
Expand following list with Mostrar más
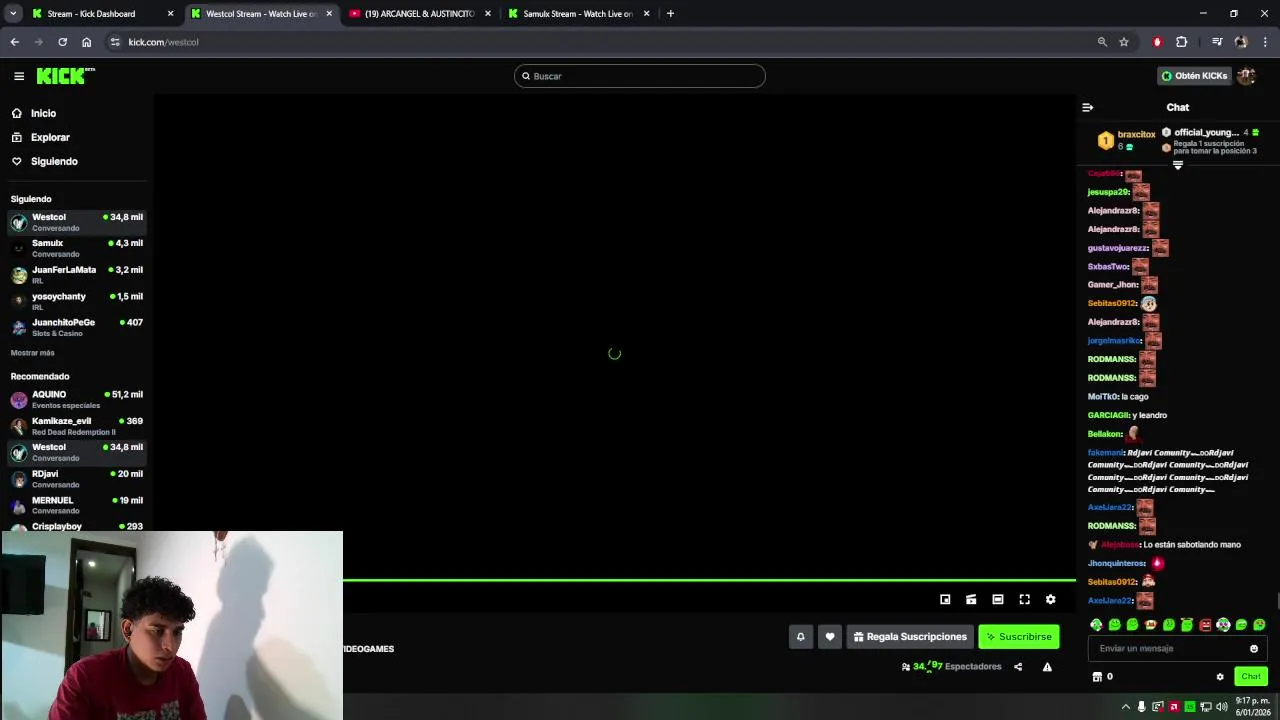pos(33,353)
